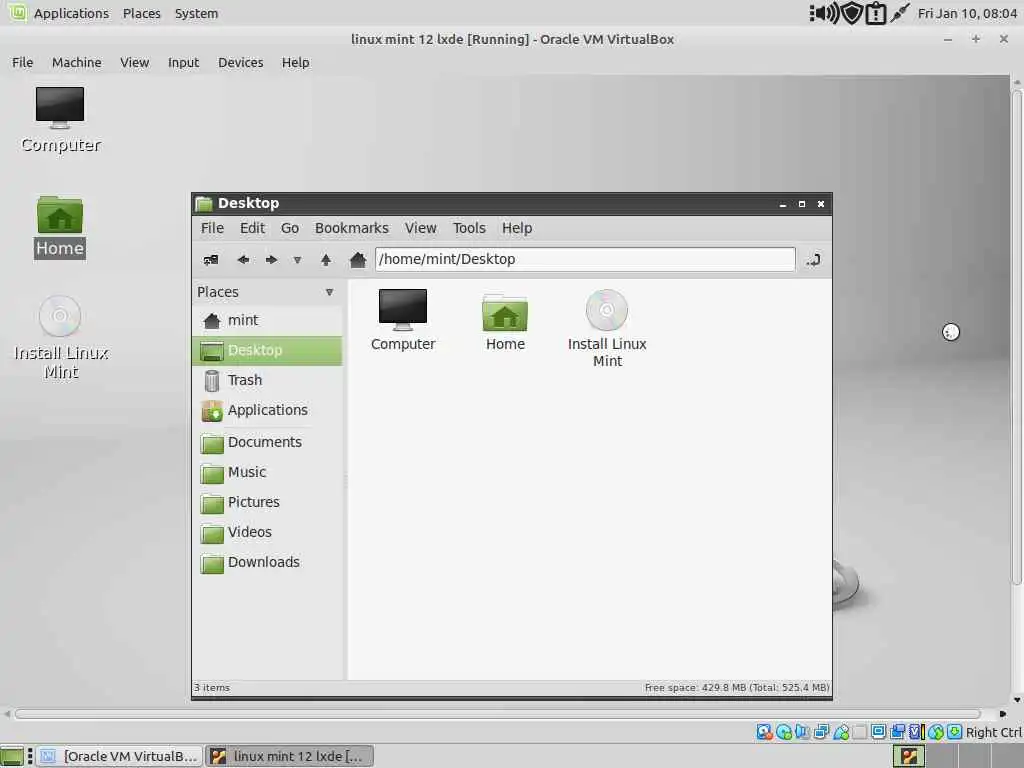Click the optical disc icon in VirtualBox status bar
The width and height of the screenshot is (1024, 768).
click(784, 732)
